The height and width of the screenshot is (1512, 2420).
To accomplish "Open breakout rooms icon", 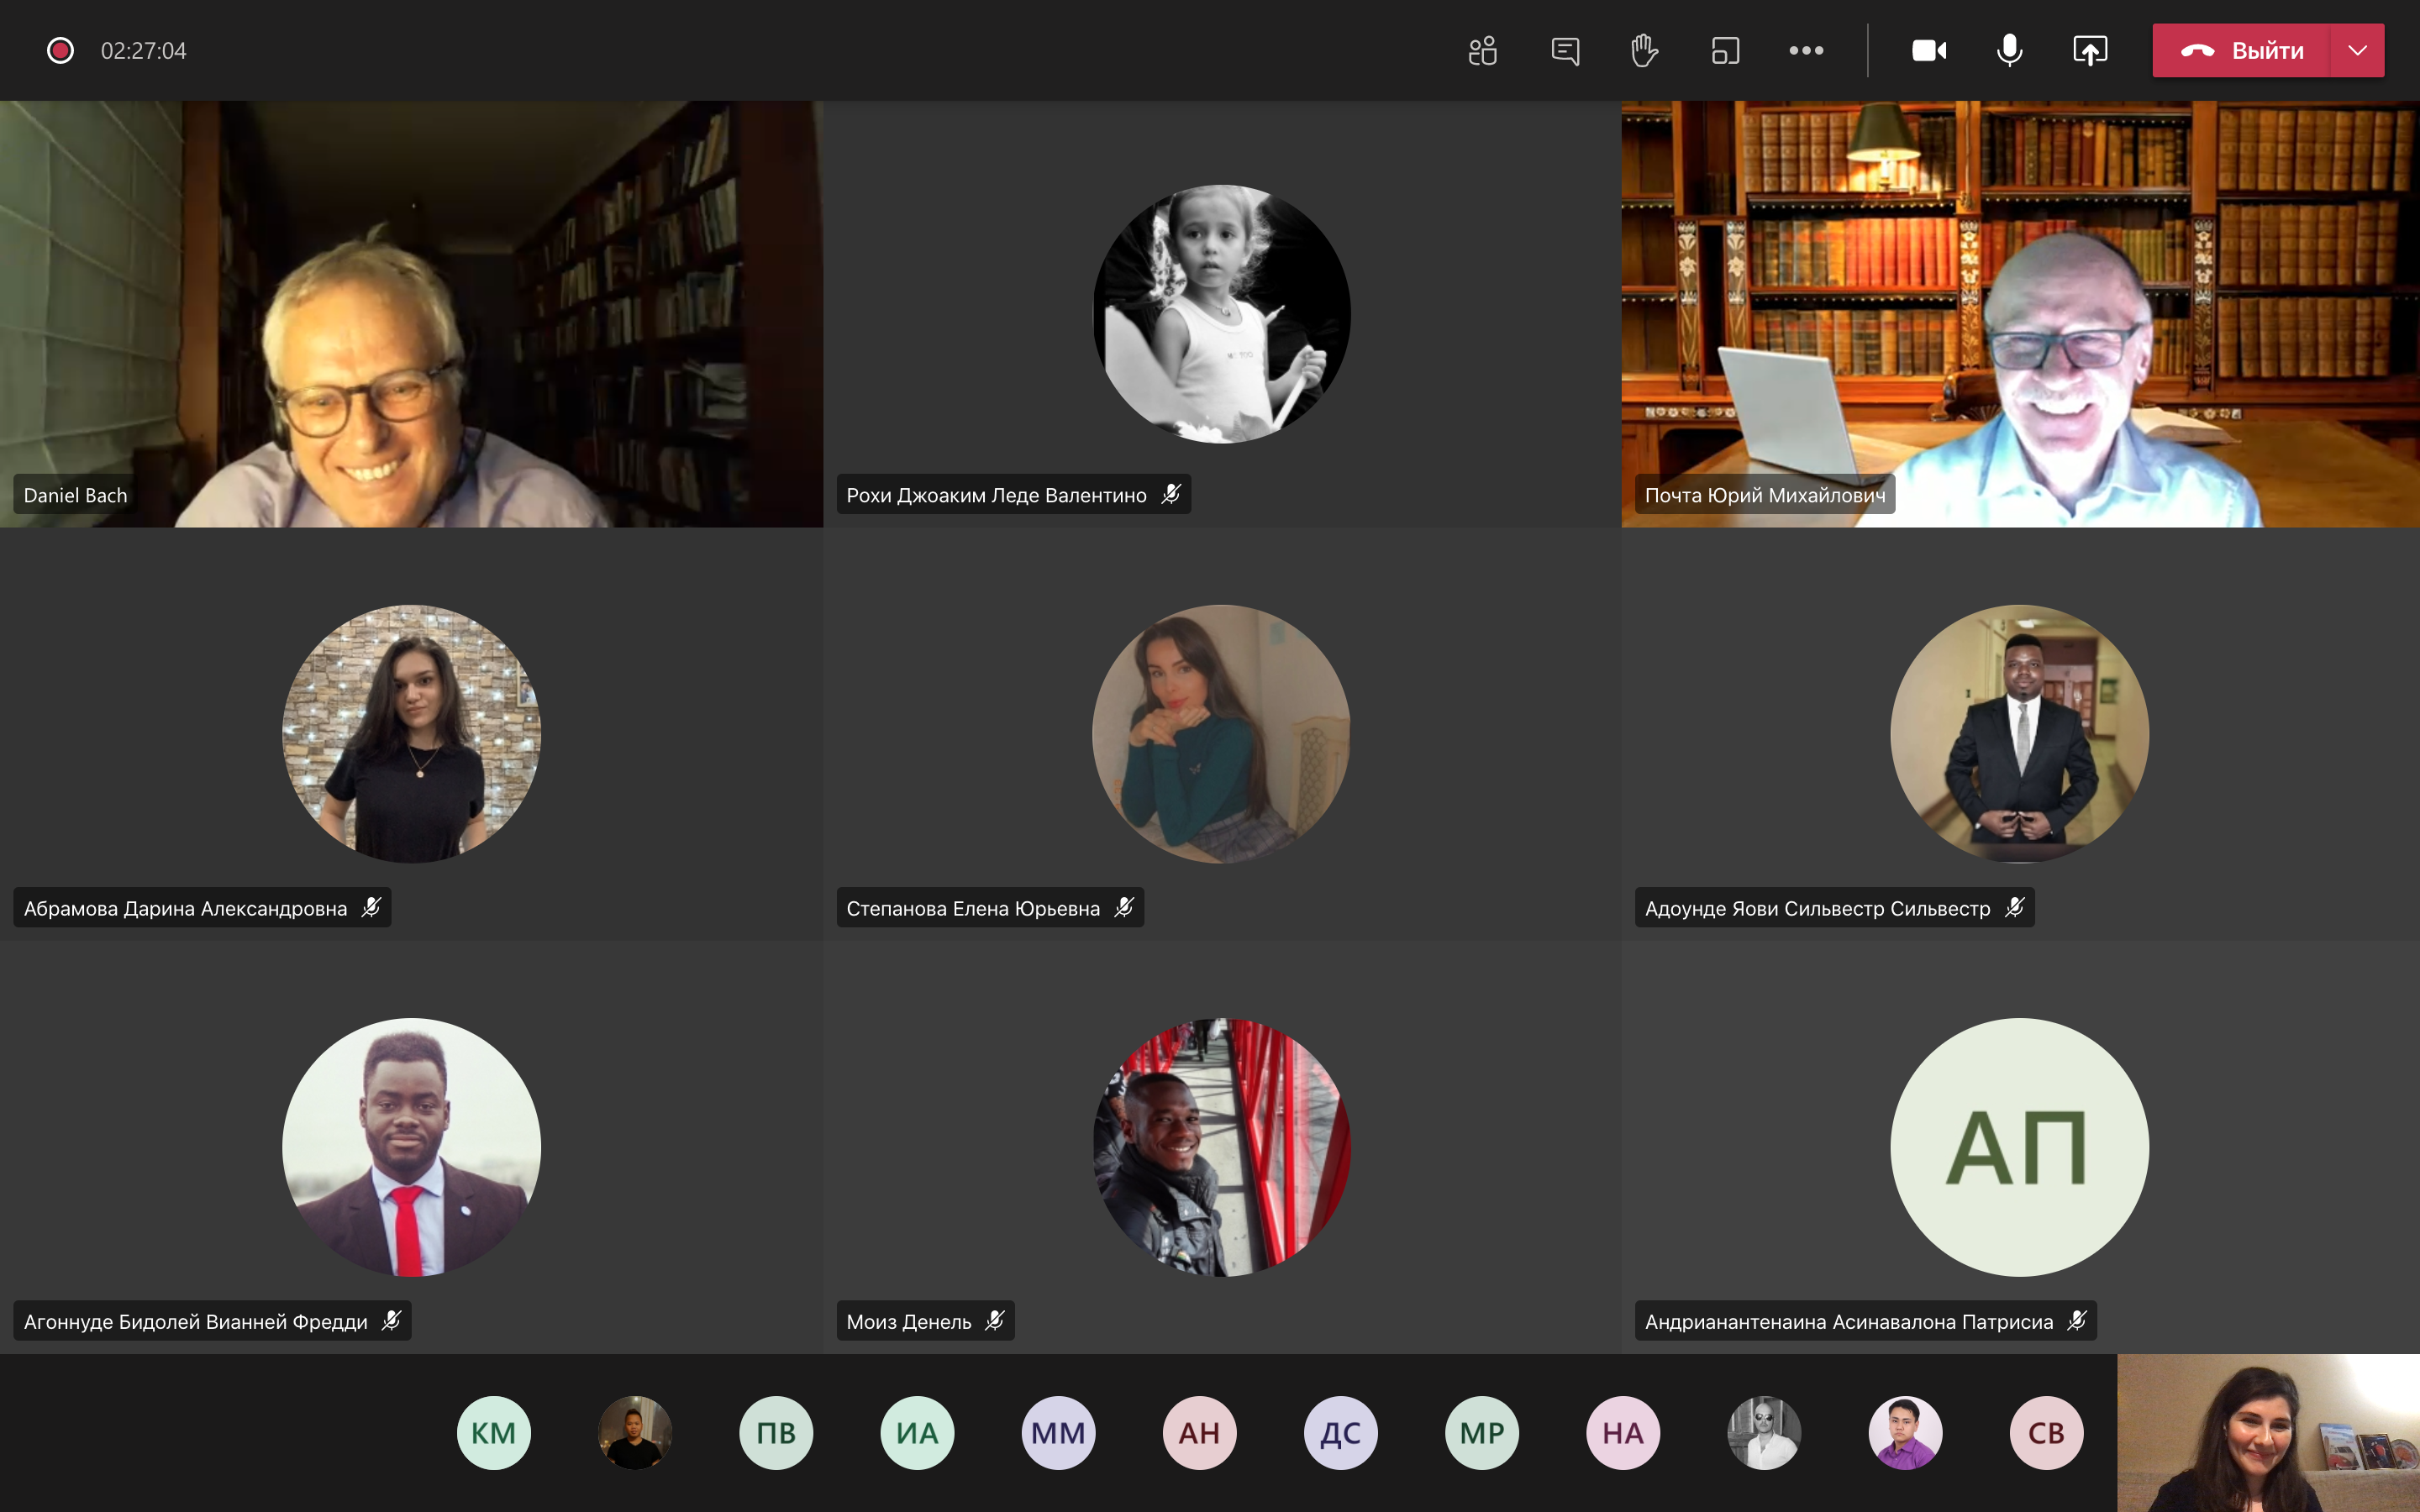I will tap(1726, 50).
